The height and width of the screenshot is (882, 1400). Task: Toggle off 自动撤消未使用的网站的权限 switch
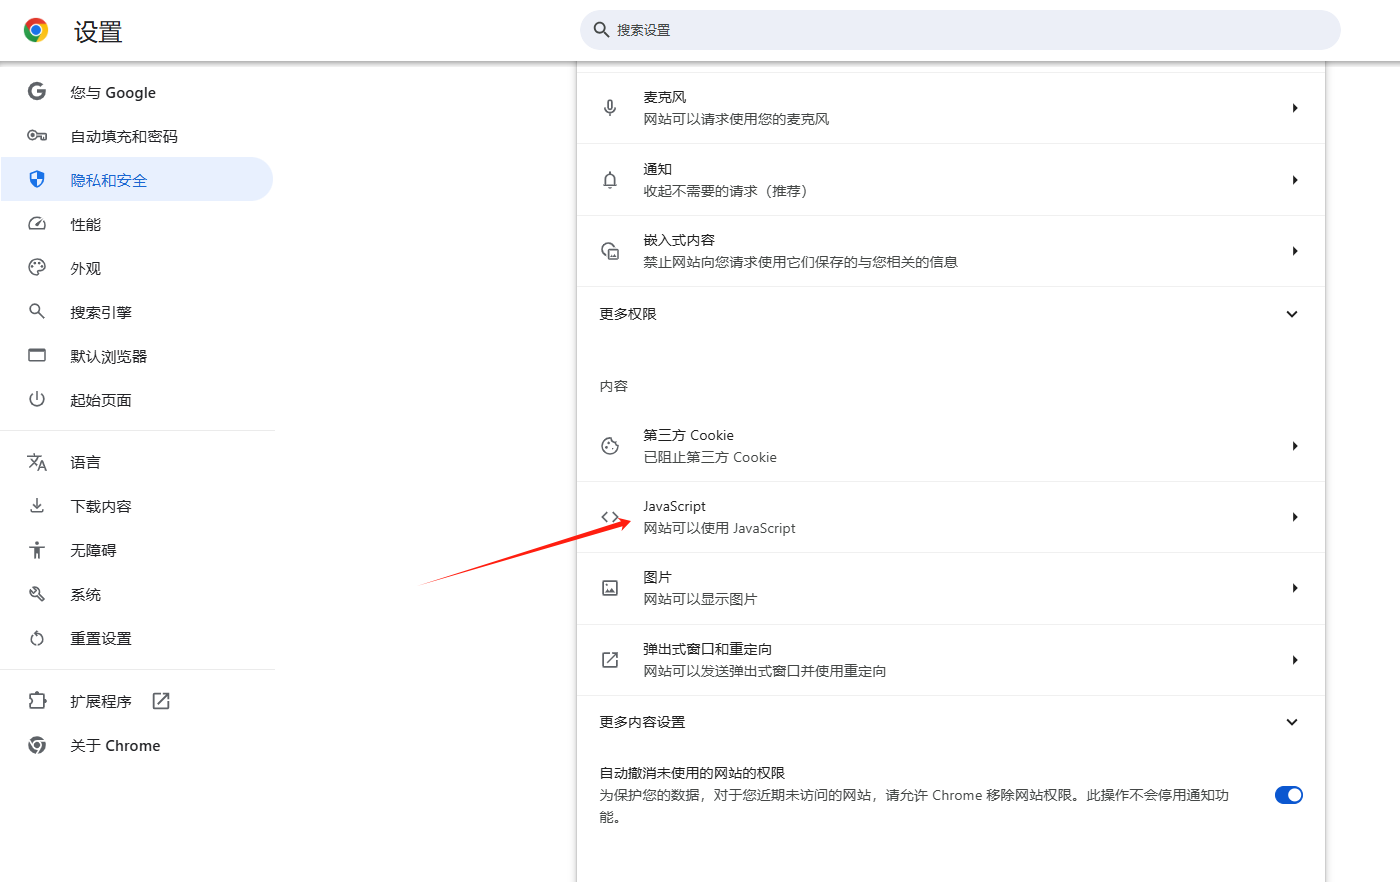(1289, 795)
